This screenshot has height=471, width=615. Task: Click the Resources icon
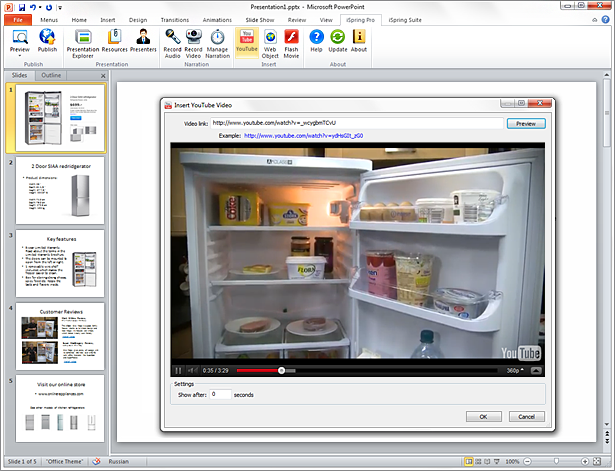[115, 37]
